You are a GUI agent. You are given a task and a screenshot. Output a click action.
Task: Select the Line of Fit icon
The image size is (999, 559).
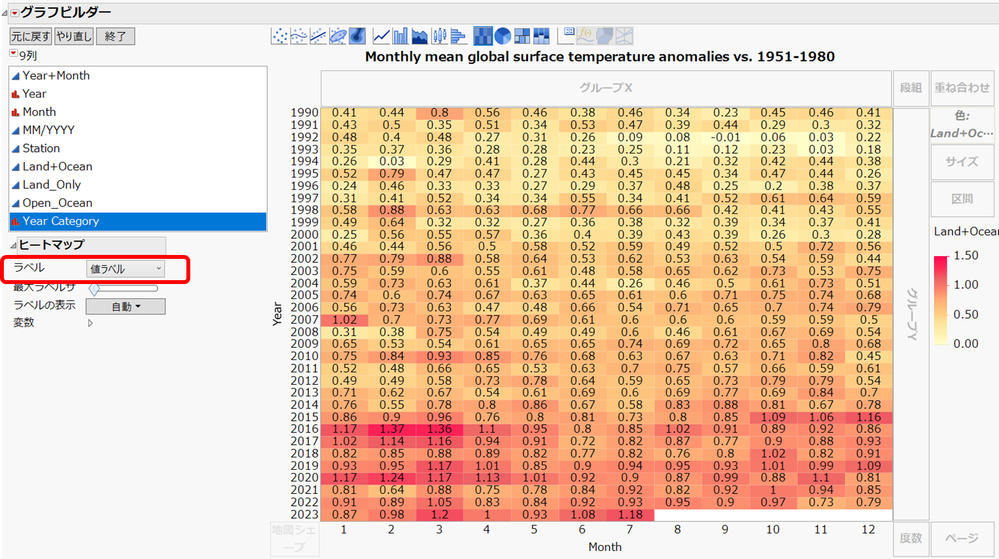click(x=318, y=36)
